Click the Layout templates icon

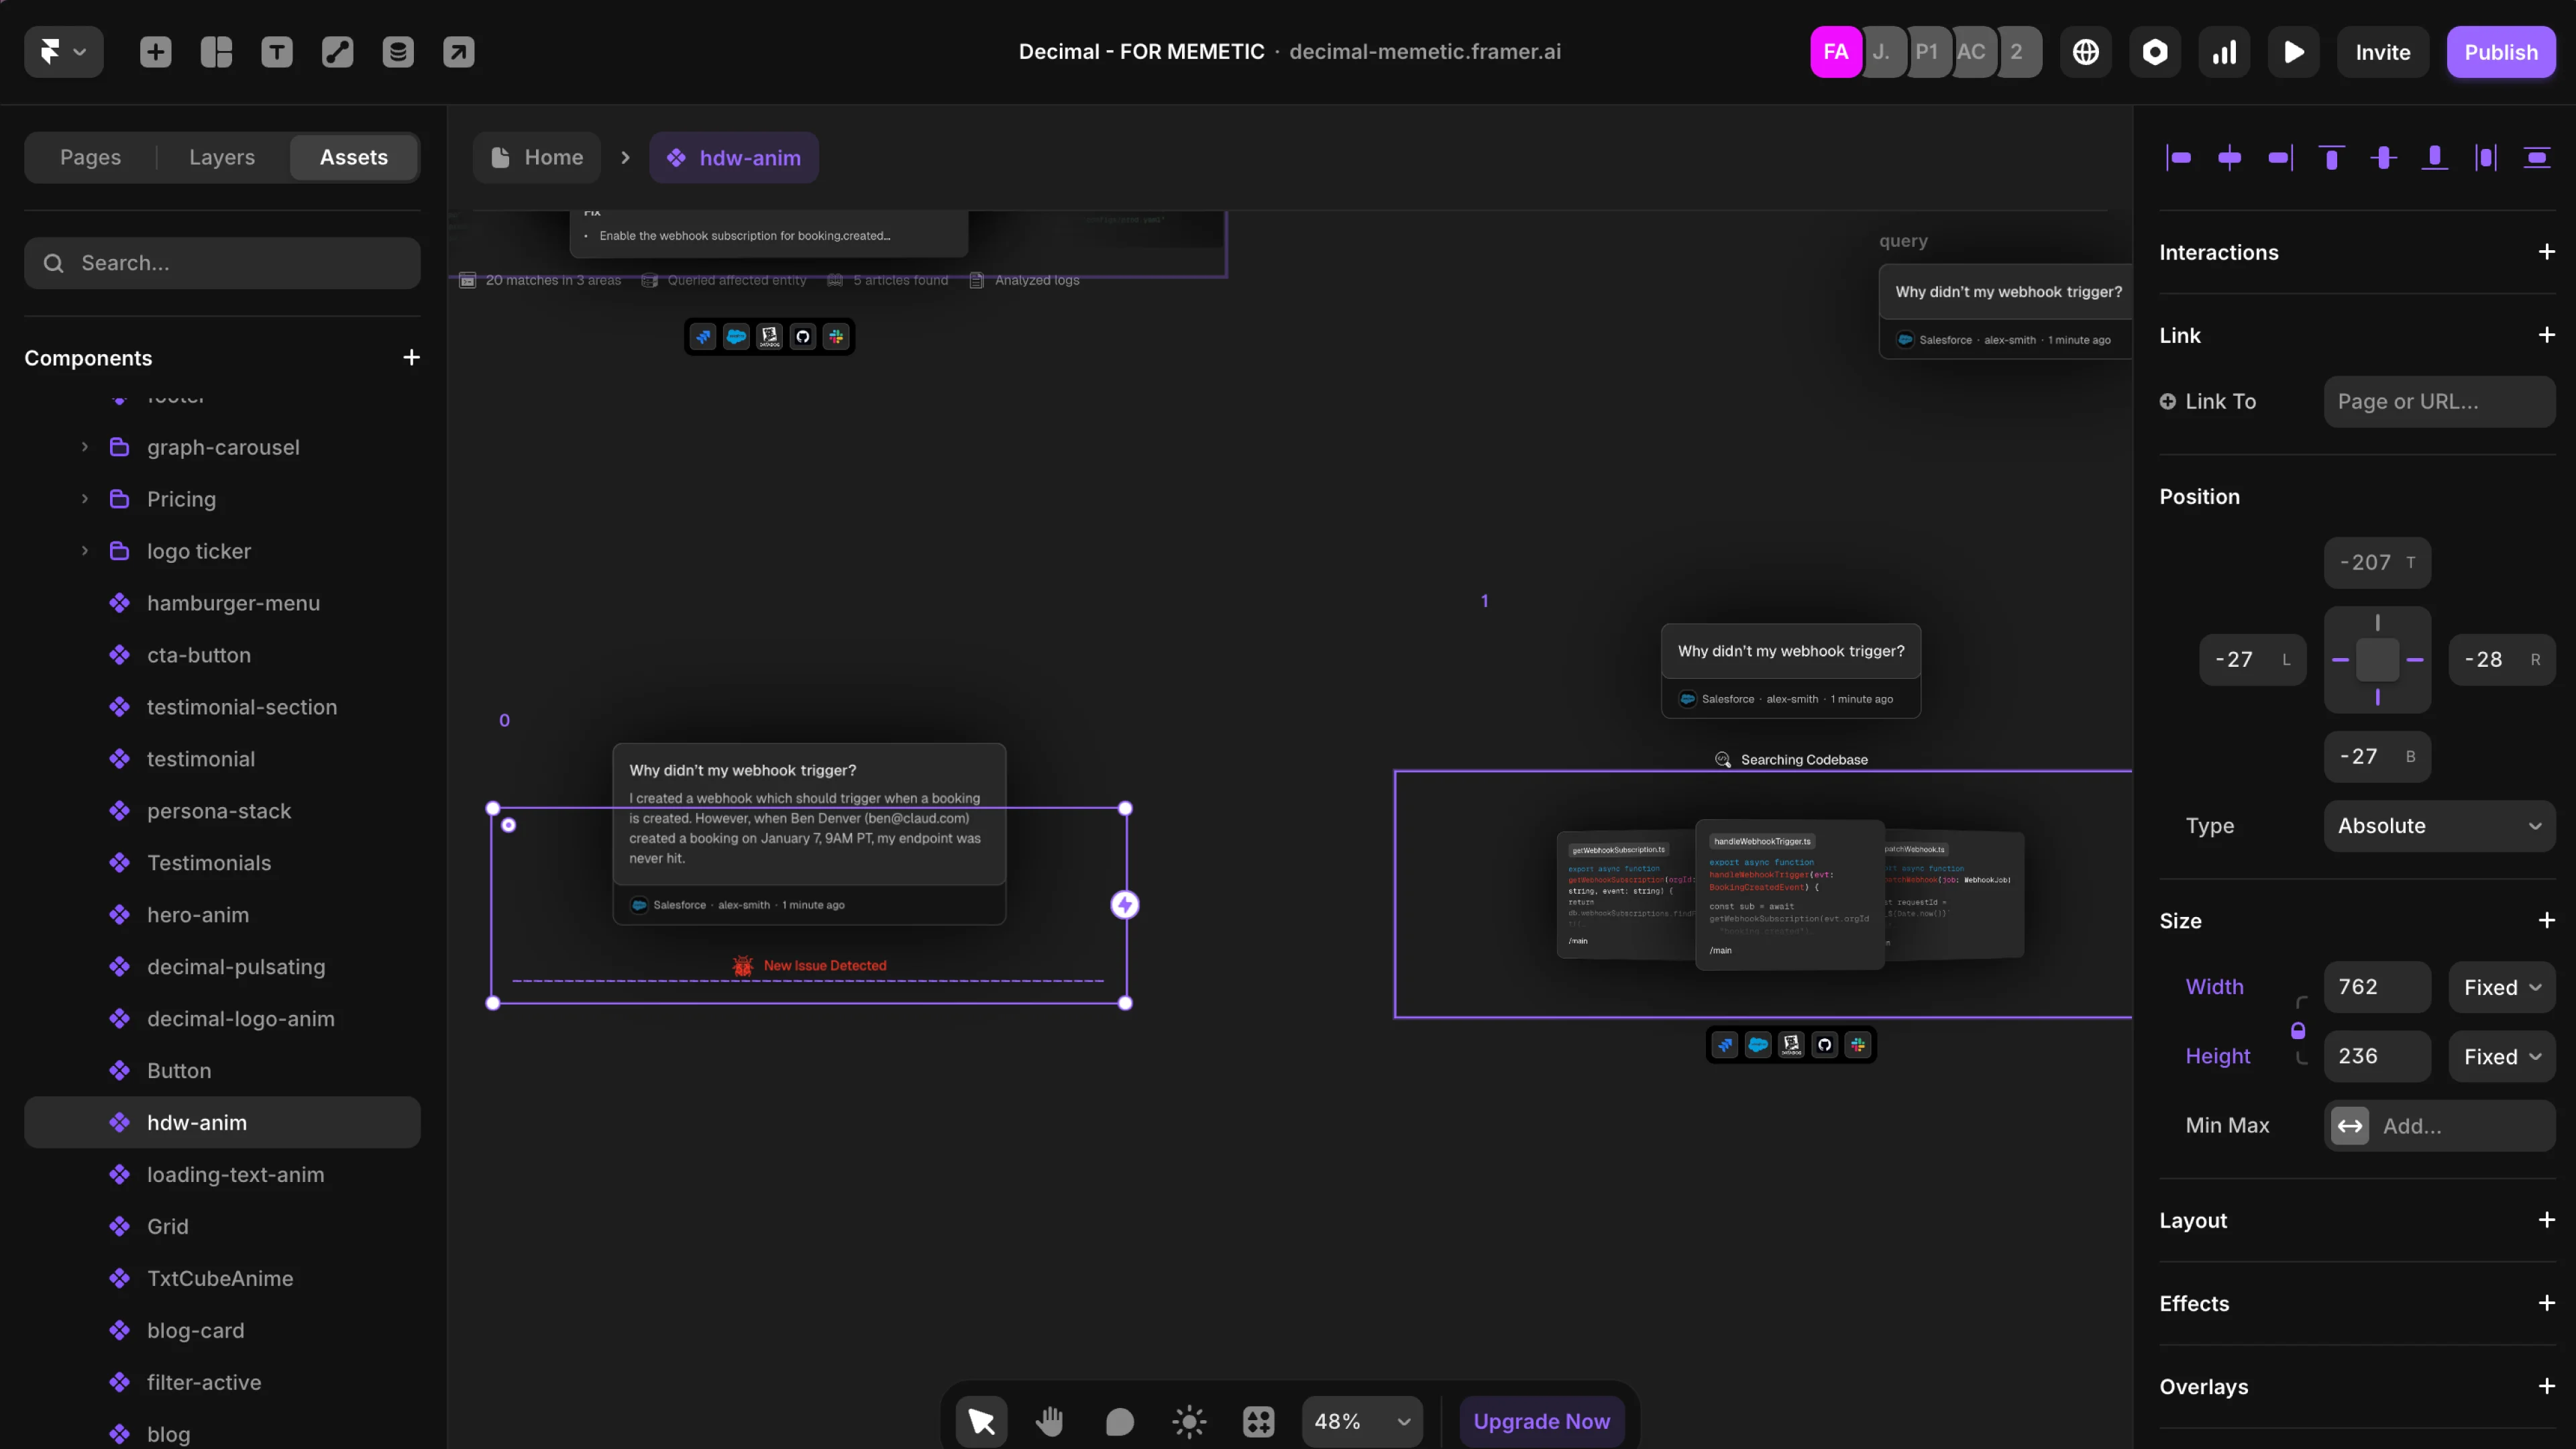(216, 51)
